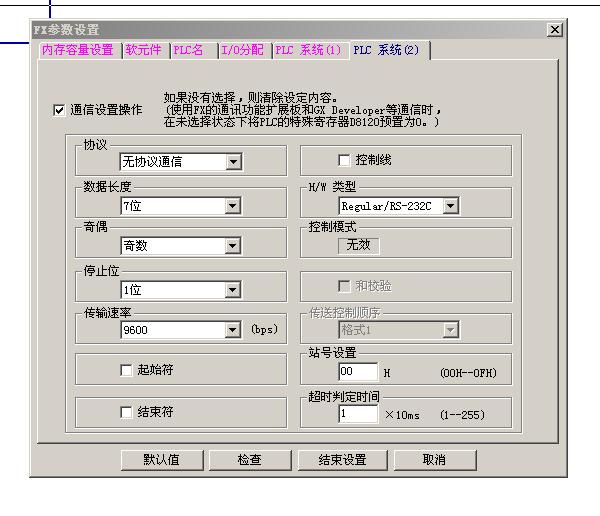
Task: Enable the 结束符 checkbox
Action: click(126, 411)
